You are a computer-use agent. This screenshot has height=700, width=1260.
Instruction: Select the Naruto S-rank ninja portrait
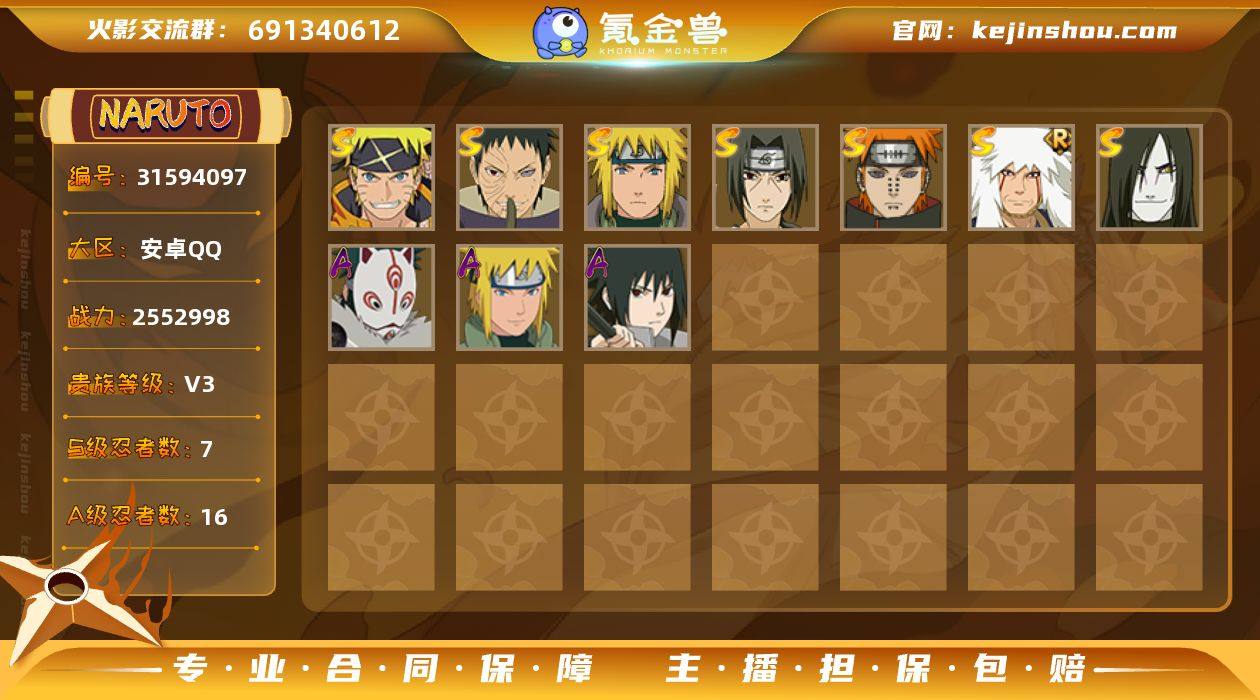[x=381, y=177]
